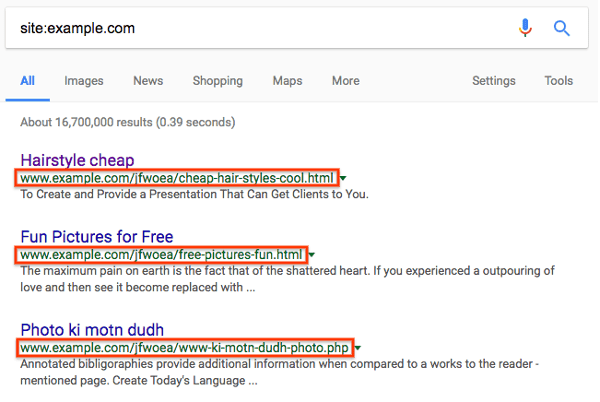Expand the More search categories menu
This screenshot has height=402, width=600.
(x=345, y=81)
